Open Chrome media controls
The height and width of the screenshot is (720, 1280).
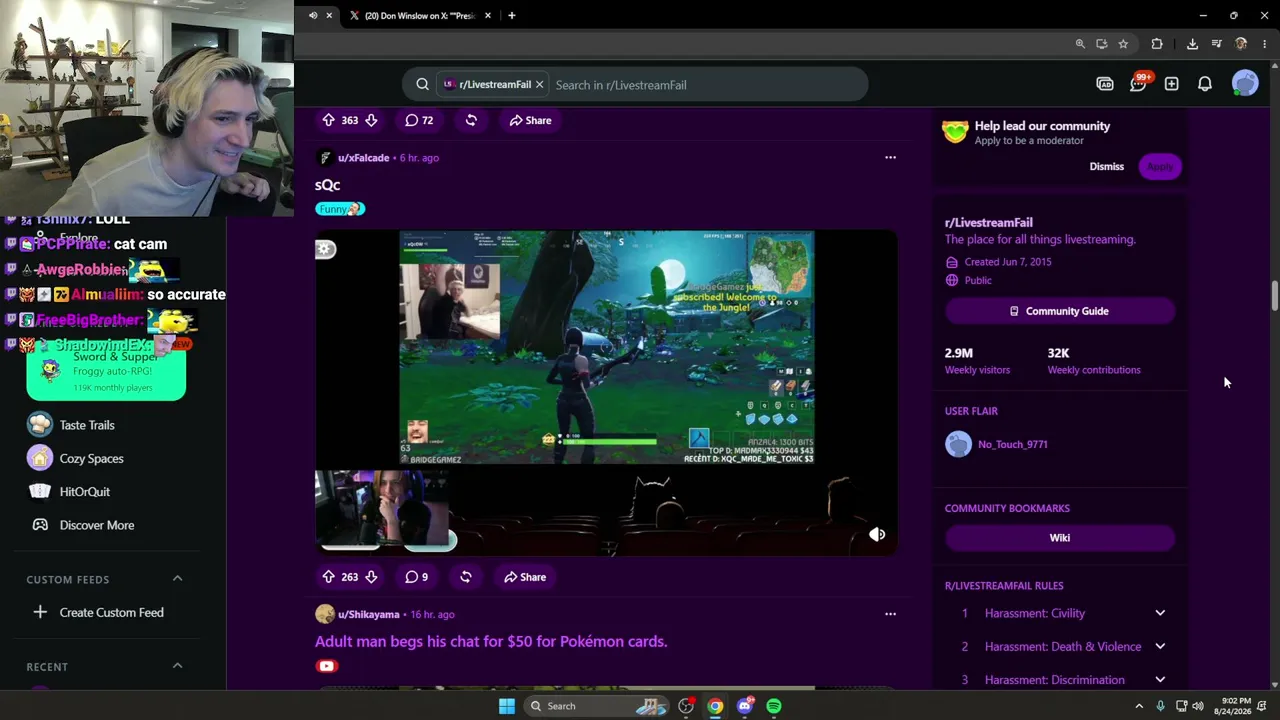1216,44
